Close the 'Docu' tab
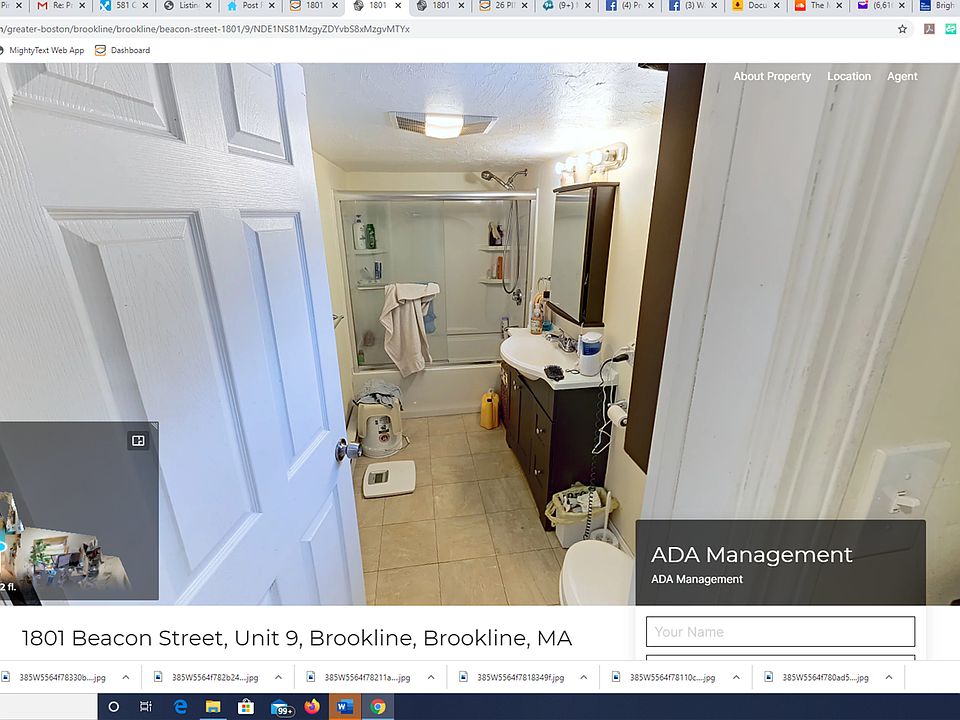960x720 pixels. [x=776, y=6]
